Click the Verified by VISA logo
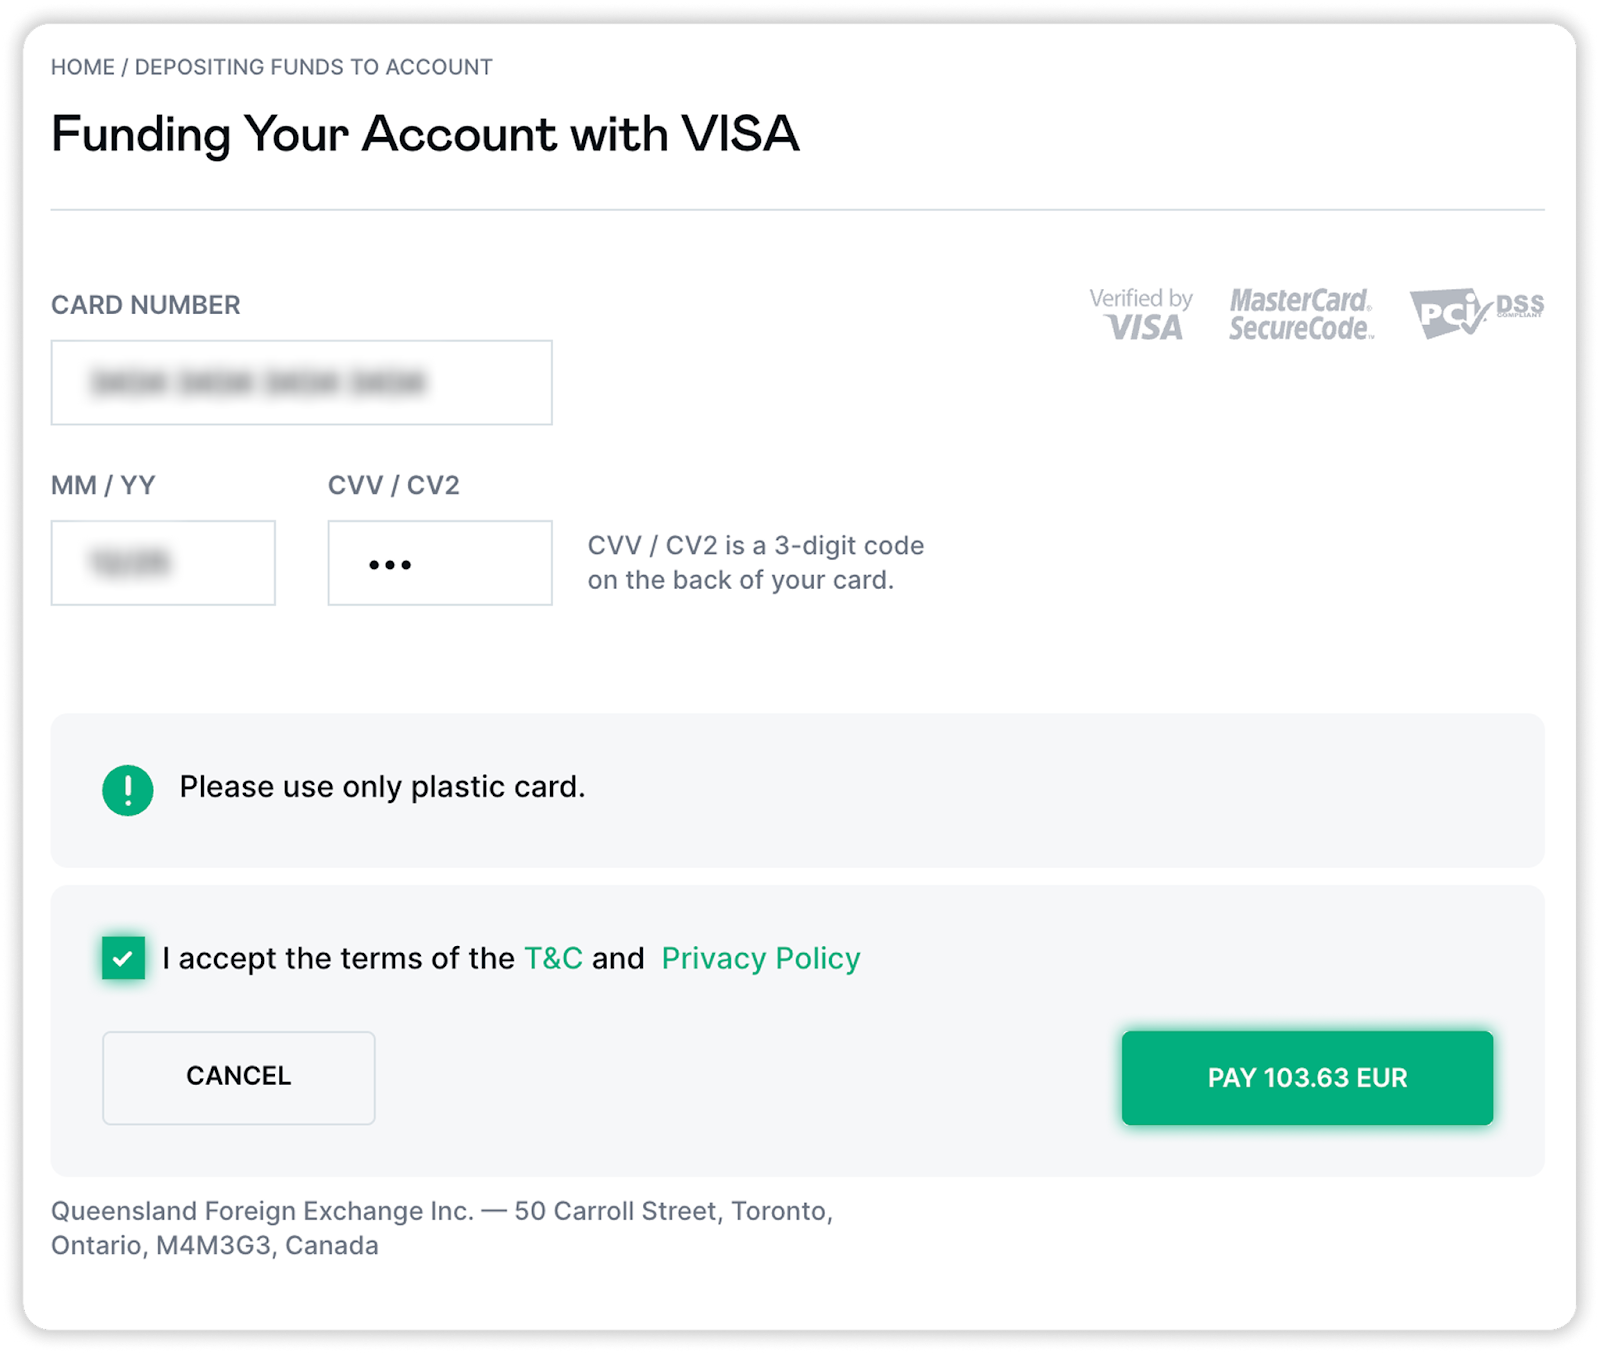 point(1141,314)
